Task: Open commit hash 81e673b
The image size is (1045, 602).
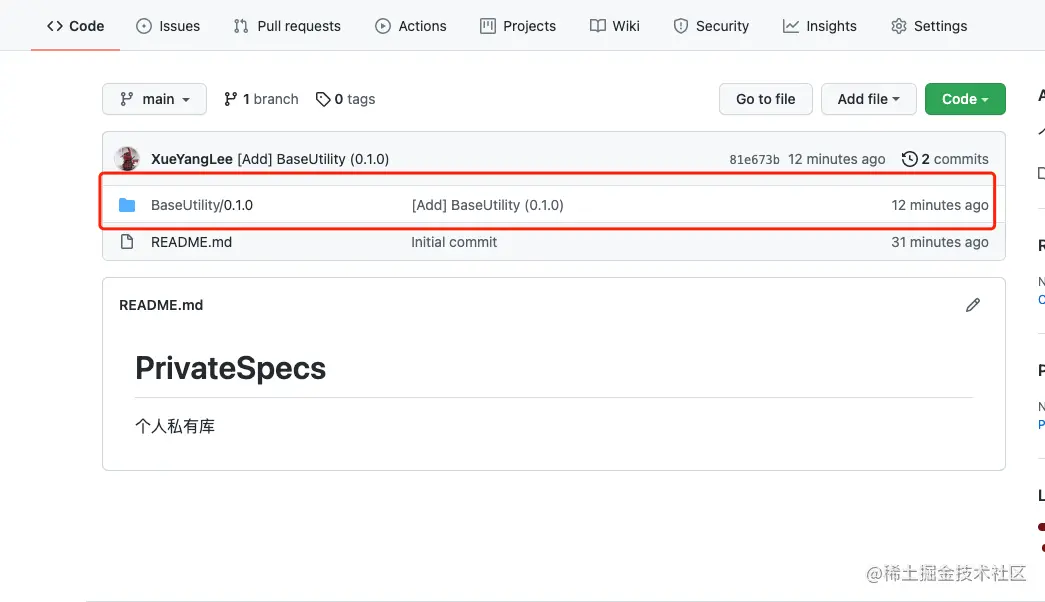Action: tap(755, 159)
